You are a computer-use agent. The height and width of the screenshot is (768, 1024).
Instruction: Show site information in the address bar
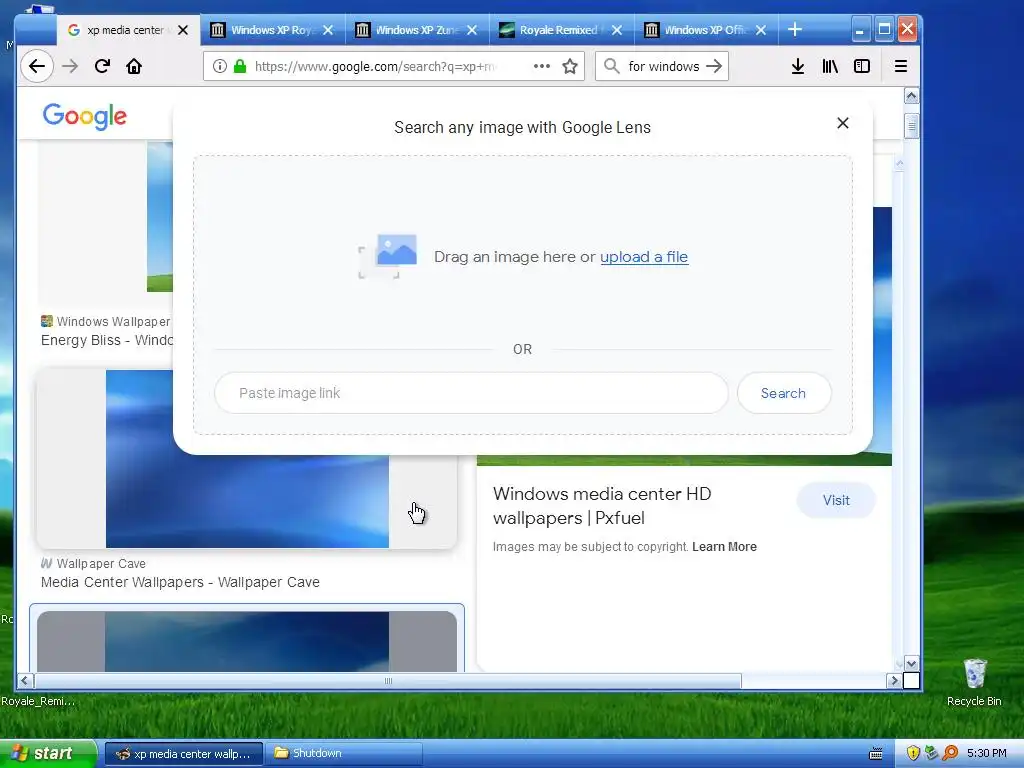click(220, 66)
